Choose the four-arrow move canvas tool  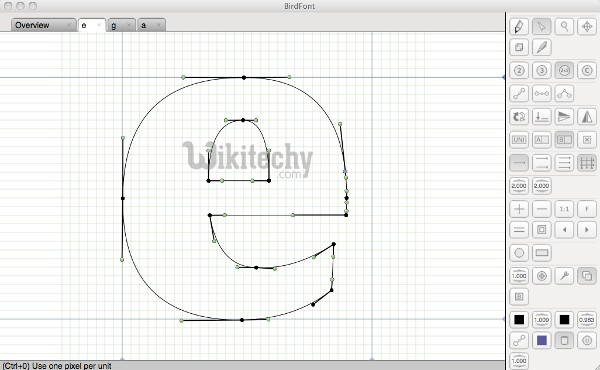click(x=587, y=26)
